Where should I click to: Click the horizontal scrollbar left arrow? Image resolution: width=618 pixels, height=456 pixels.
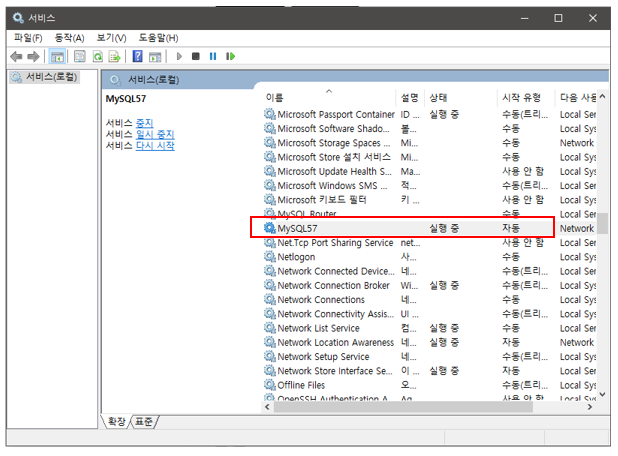[x=268, y=407]
